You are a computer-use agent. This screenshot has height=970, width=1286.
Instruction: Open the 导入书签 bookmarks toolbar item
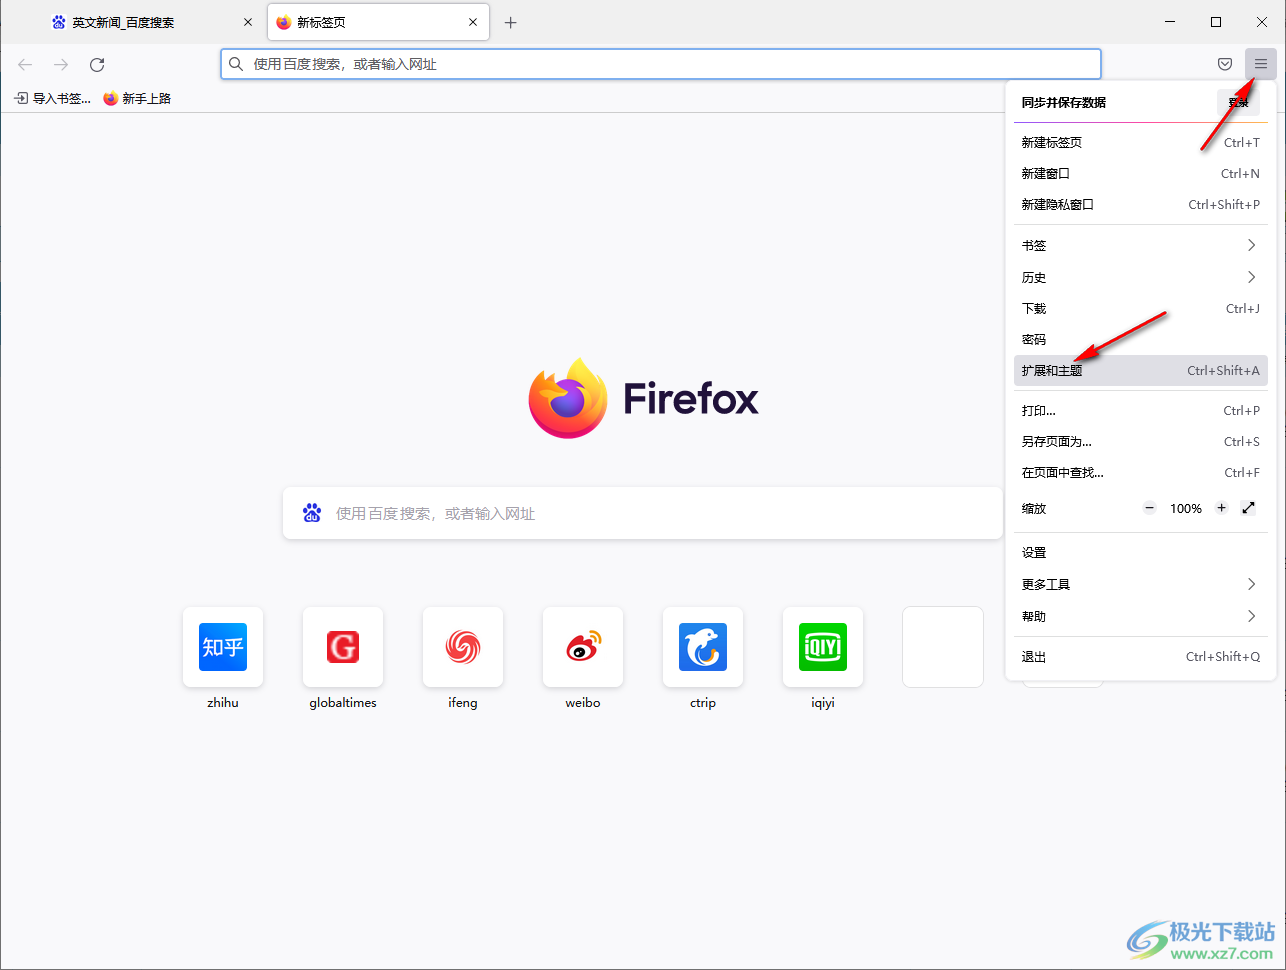click(x=53, y=98)
